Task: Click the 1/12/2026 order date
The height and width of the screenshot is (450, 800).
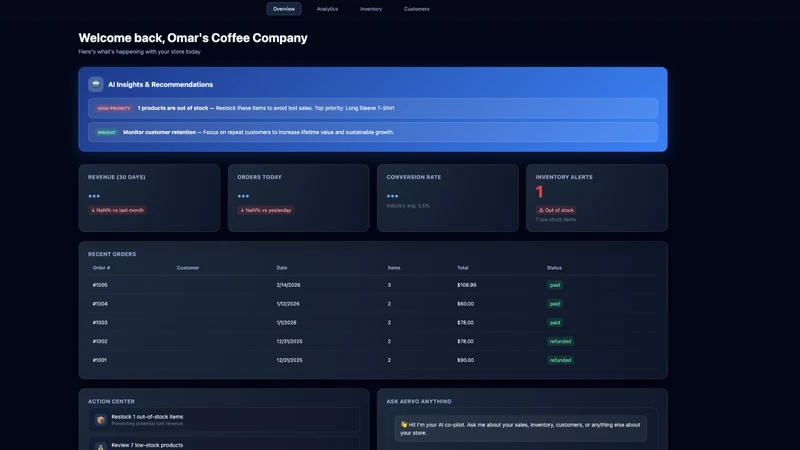Action: coord(288,304)
